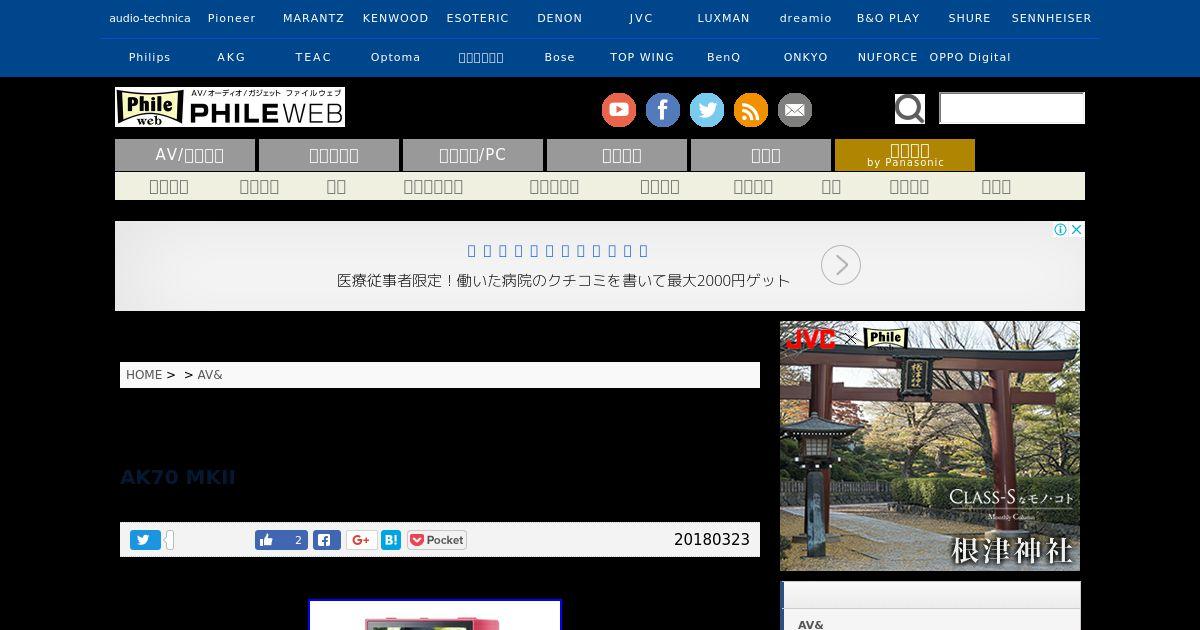Click the 2000 yen ad text line
Image resolution: width=1200 pixels, height=630 pixels.
564,281
